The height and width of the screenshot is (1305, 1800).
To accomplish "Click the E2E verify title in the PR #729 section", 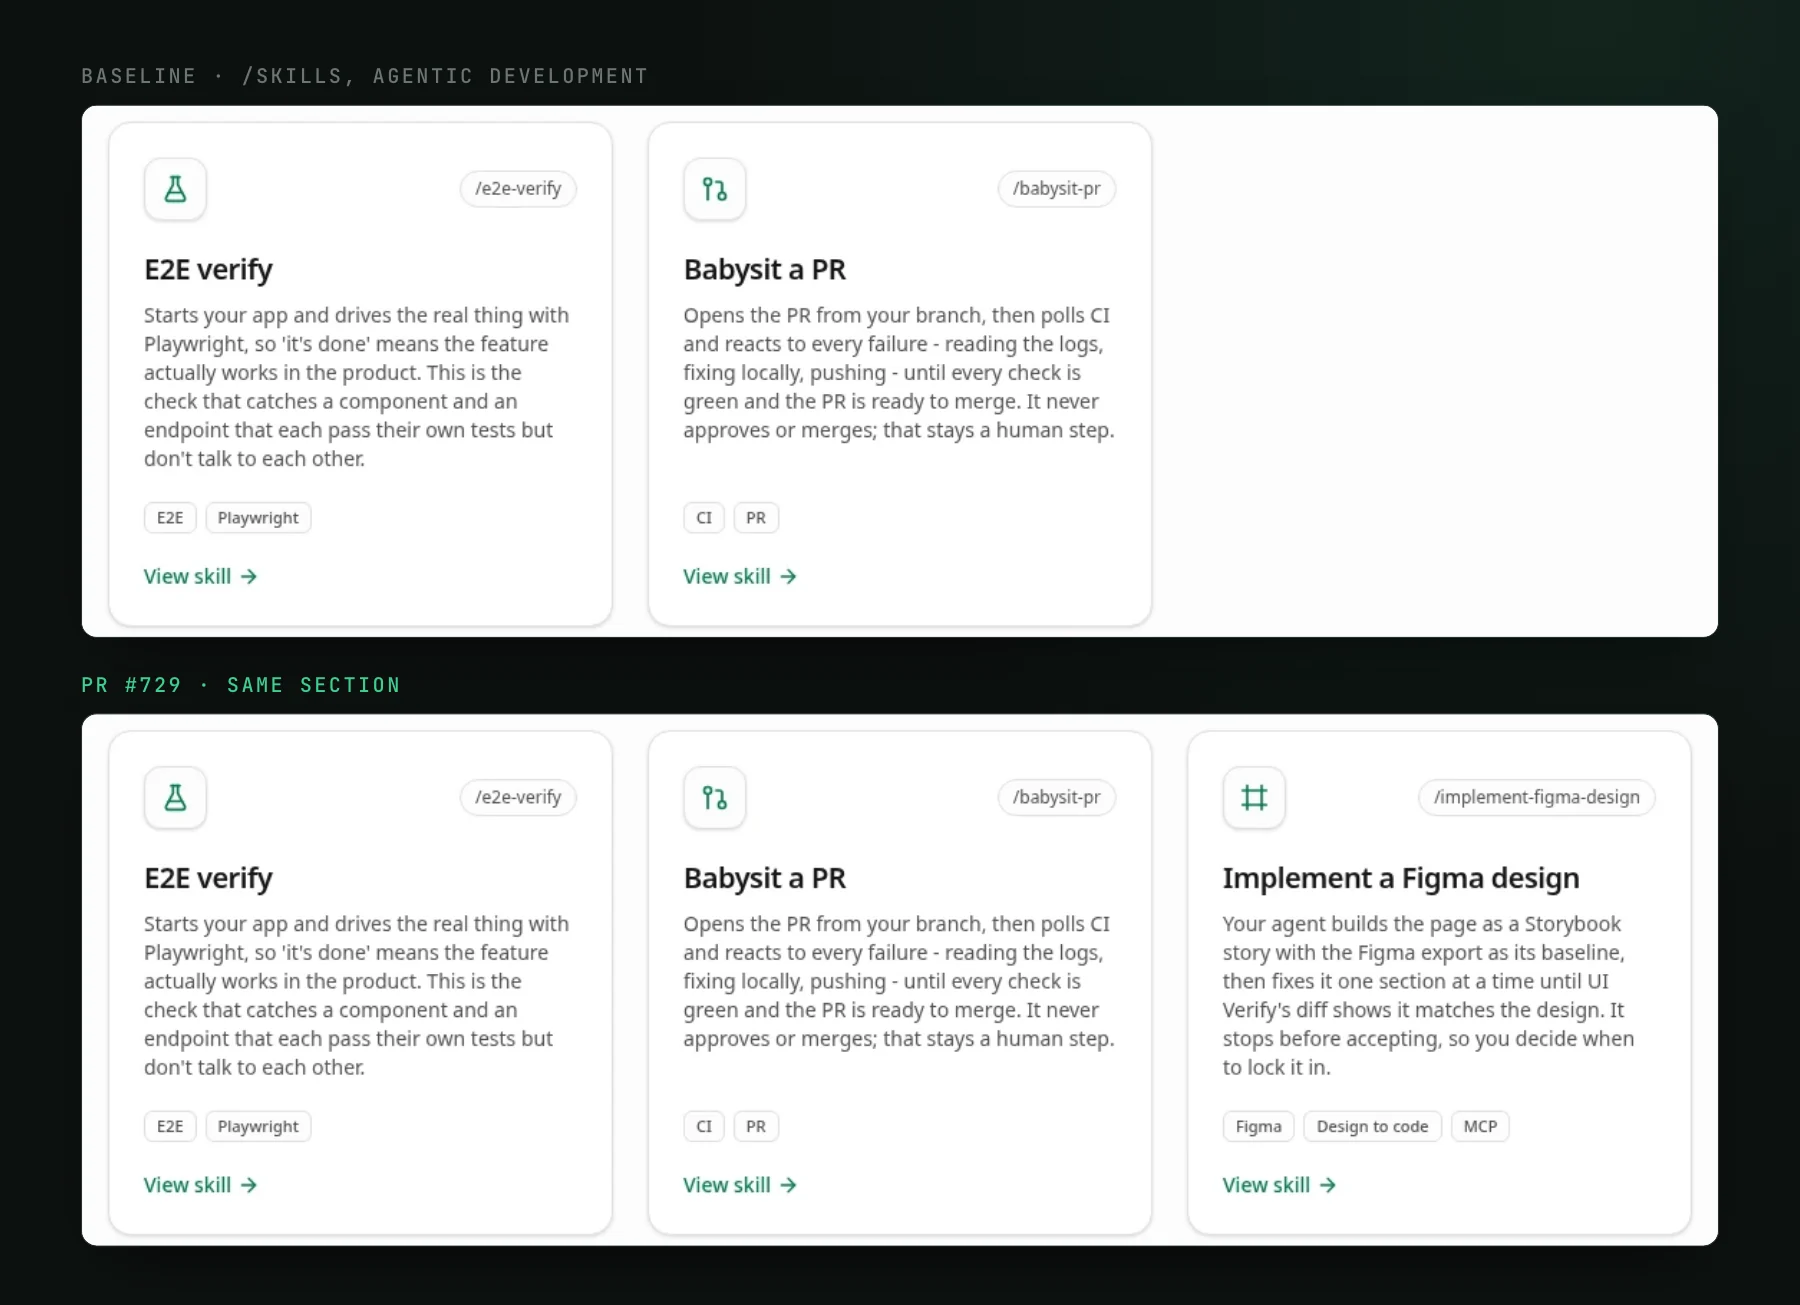I will pos(208,879).
